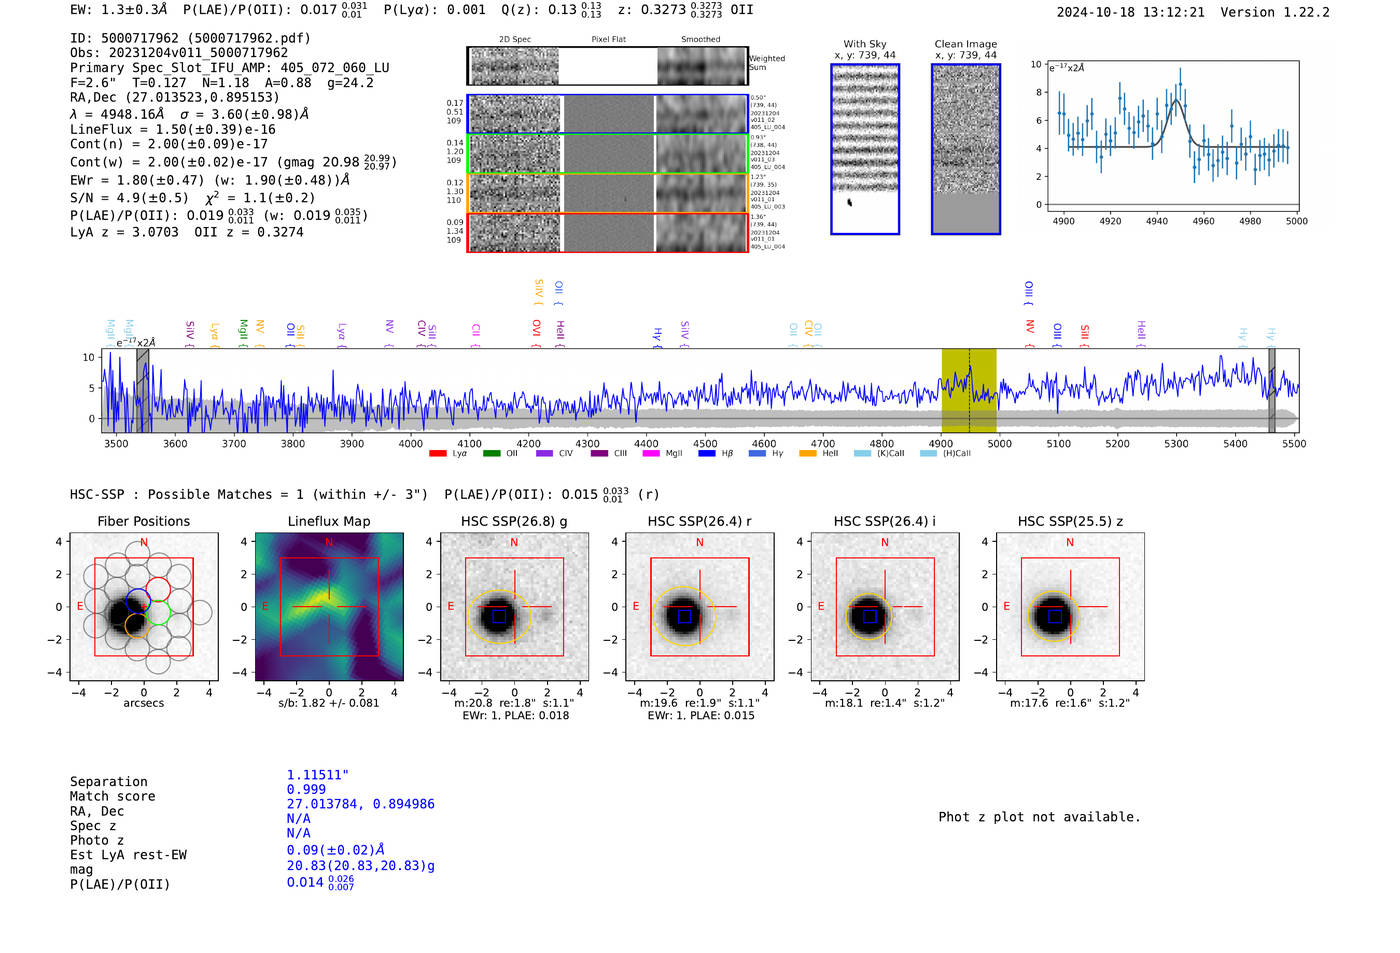Select the CIV purple legend swatch

pyautogui.click(x=544, y=453)
